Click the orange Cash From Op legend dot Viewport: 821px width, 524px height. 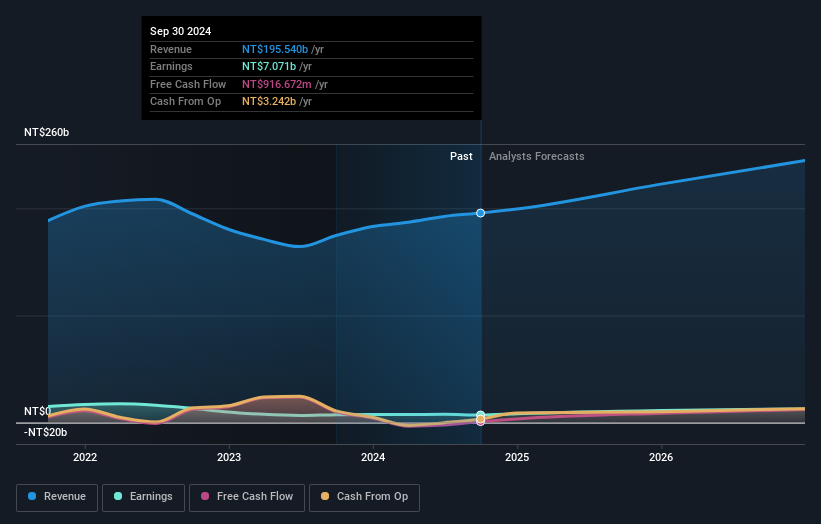325,496
